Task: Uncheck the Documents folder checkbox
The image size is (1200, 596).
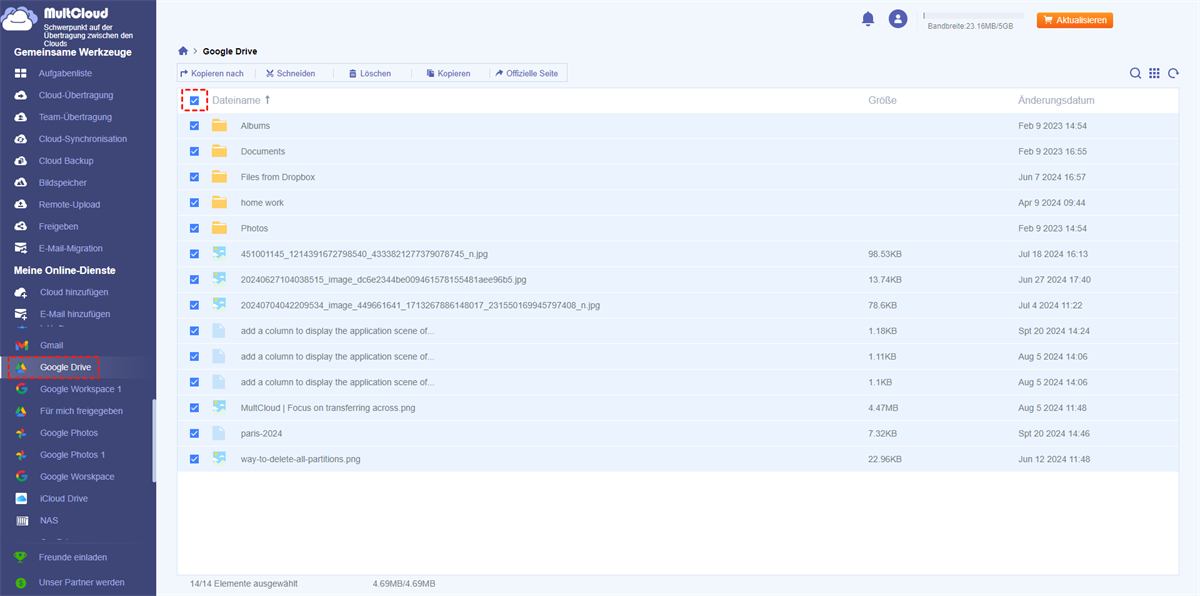Action: pyautogui.click(x=194, y=152)
